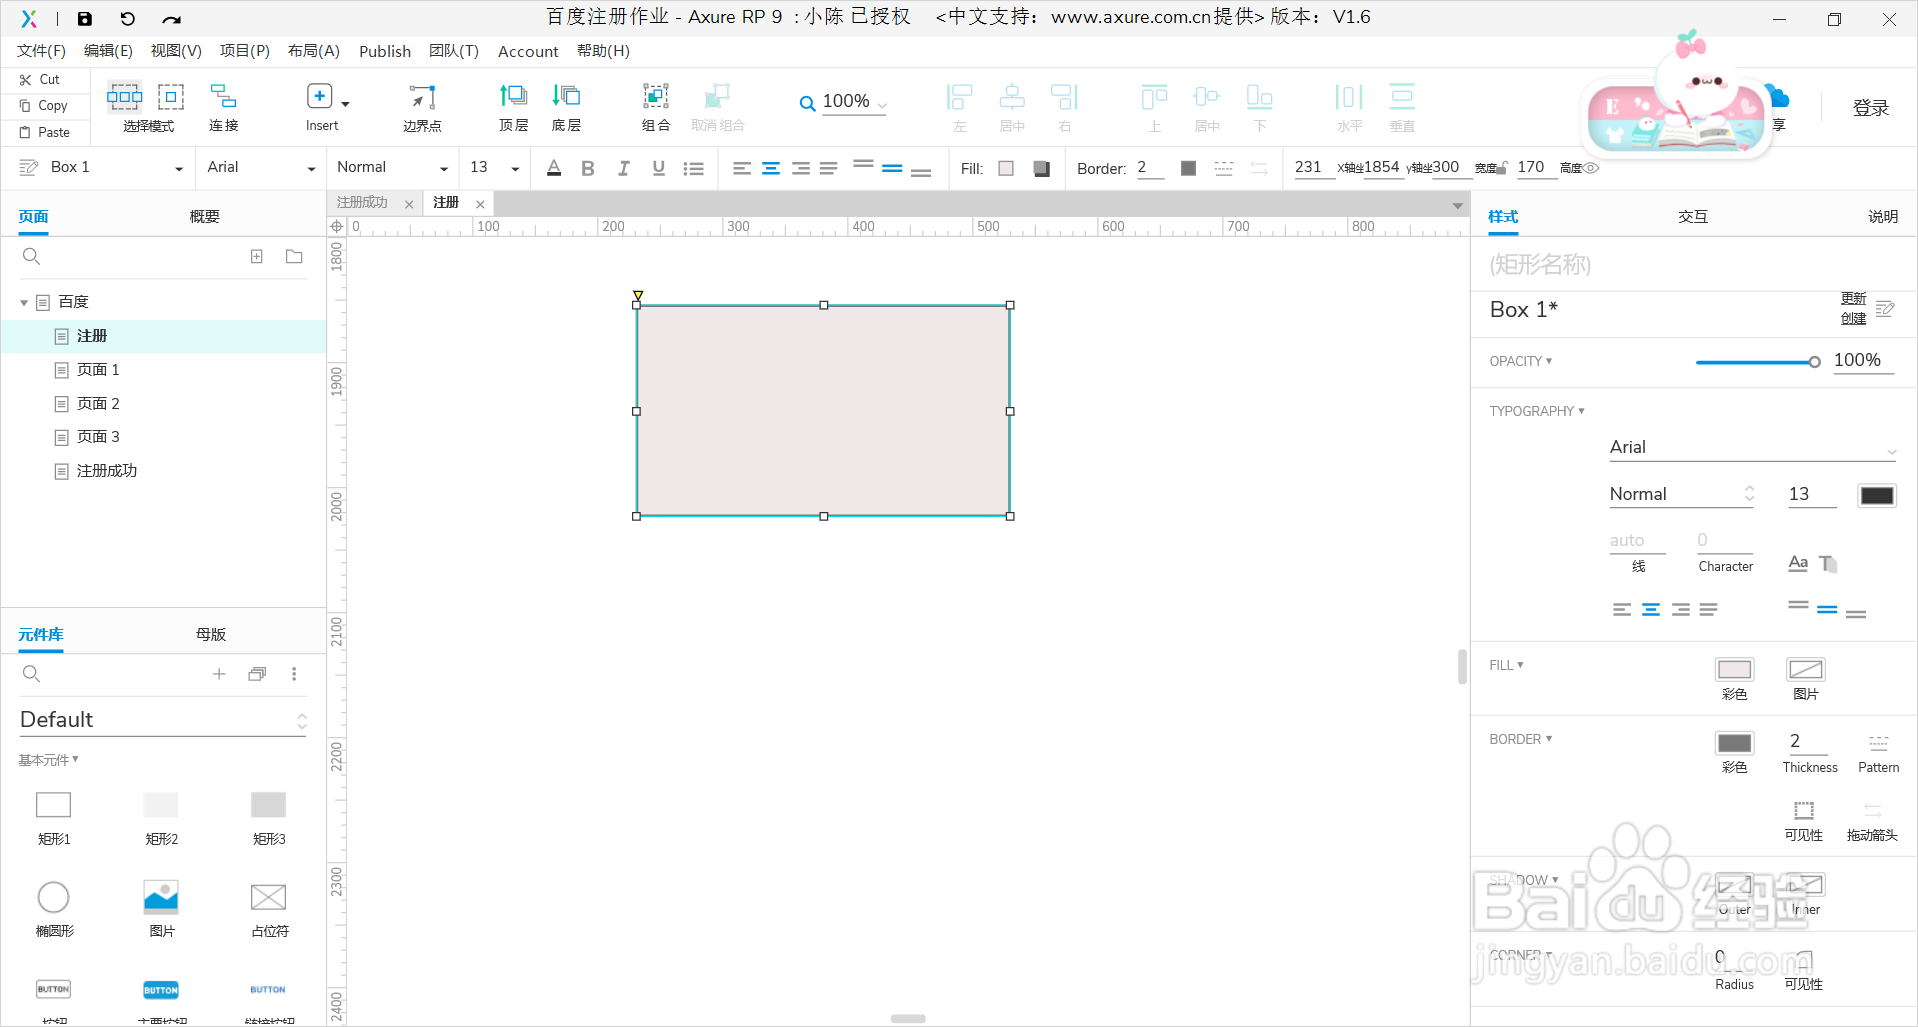Image resolution: width=1918 pixels, height=1027 pixels.
Task: Open the Account menu
Action: coord(528,51)
